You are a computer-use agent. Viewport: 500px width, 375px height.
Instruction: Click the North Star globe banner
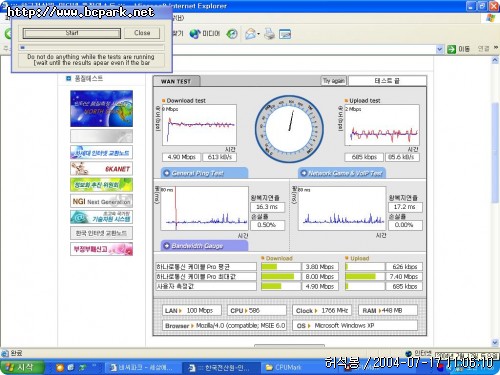(101, 109)
